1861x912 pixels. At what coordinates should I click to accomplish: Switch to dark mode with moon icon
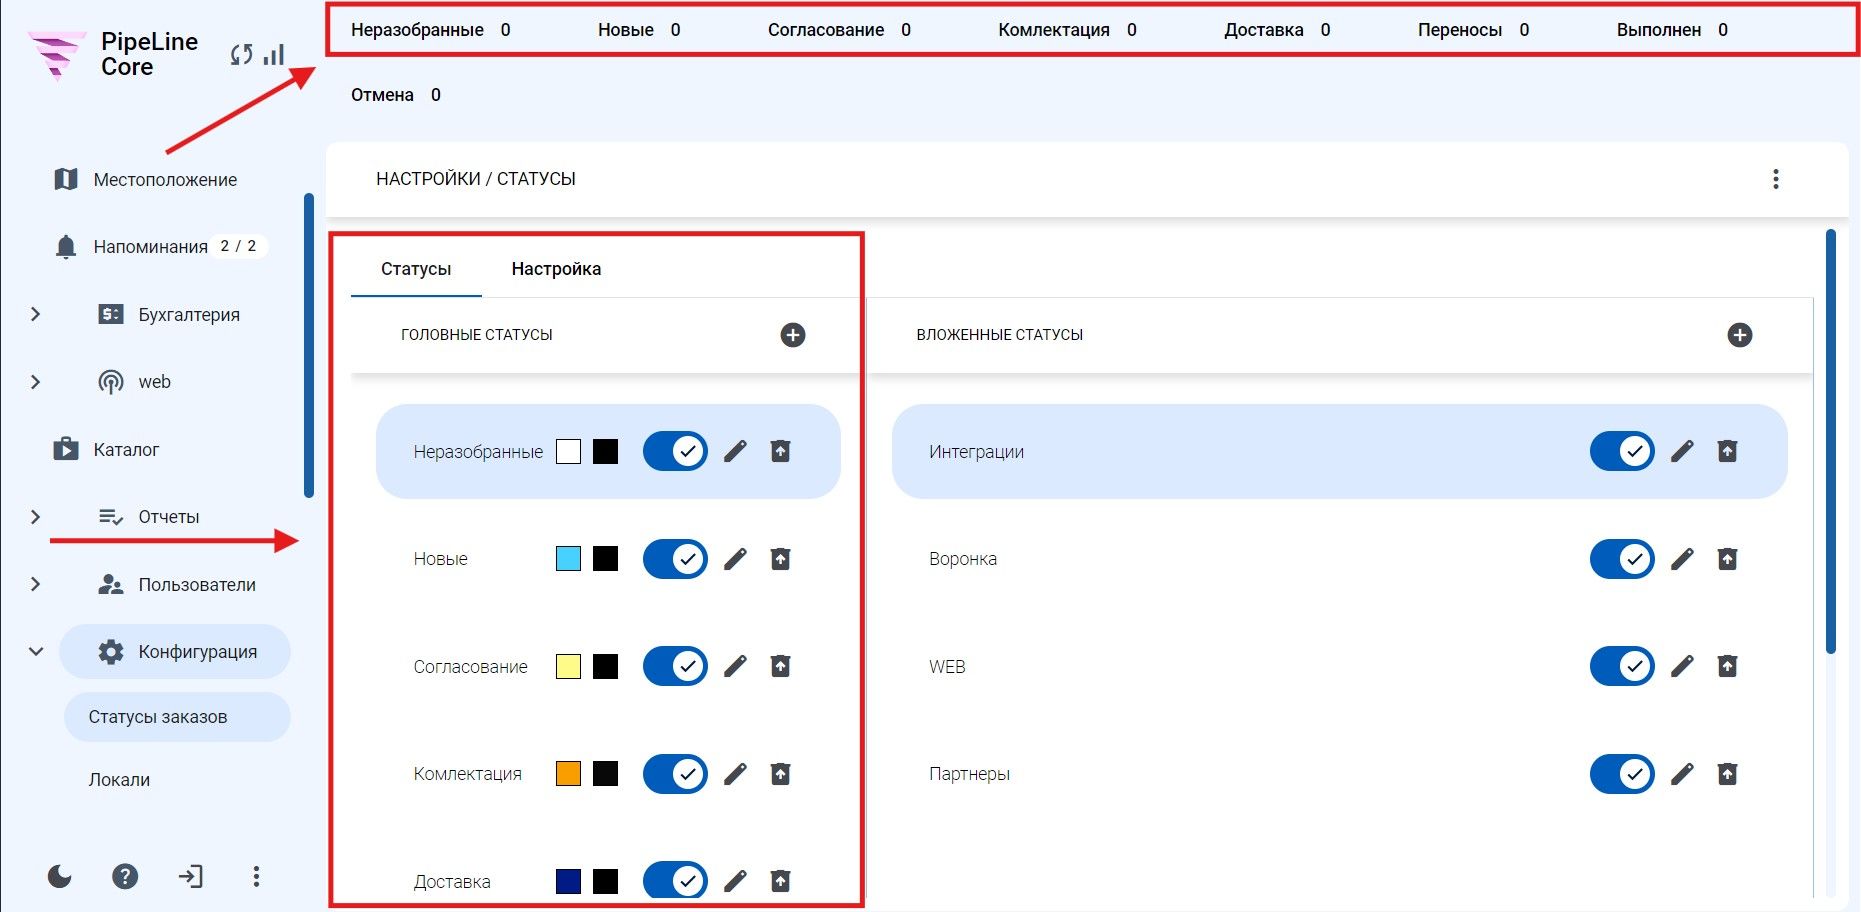click(x=60, y=877)
